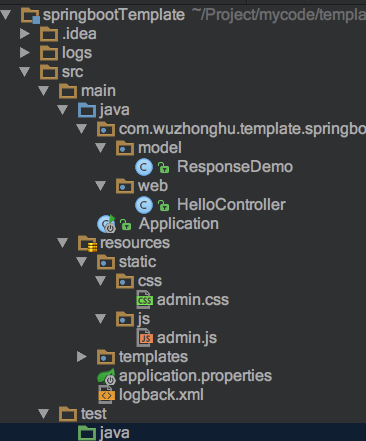
Task: Click the web package icon
Action: tap(125, 186)
